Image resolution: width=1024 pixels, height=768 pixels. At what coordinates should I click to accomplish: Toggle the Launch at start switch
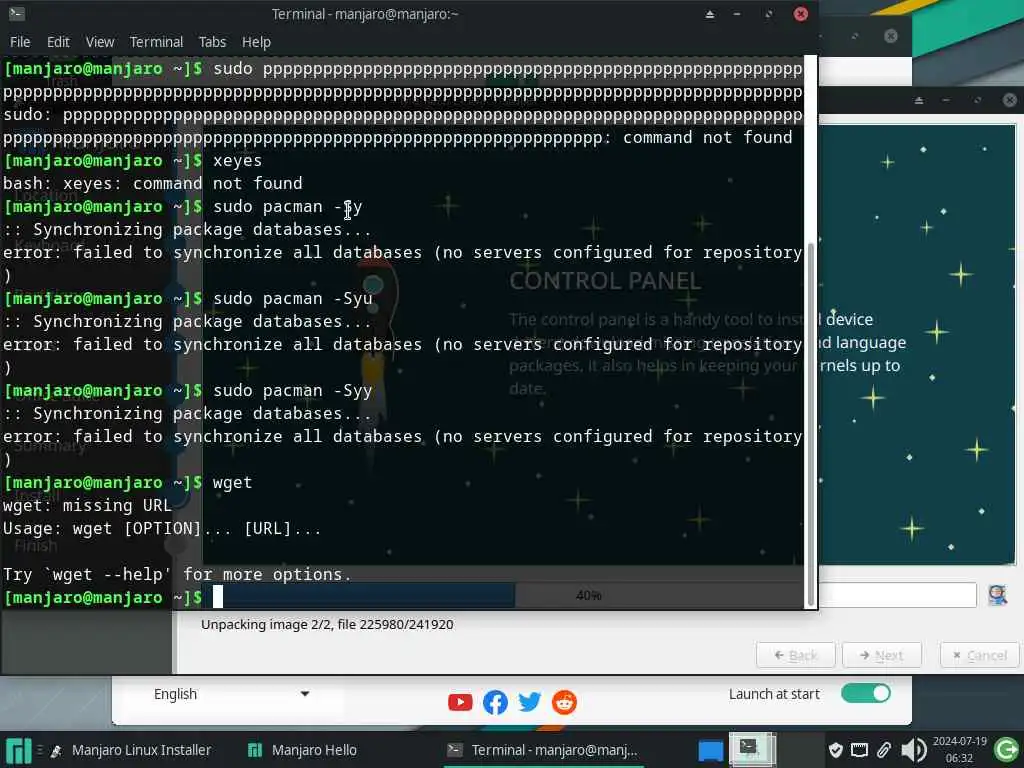coord(865,693)
